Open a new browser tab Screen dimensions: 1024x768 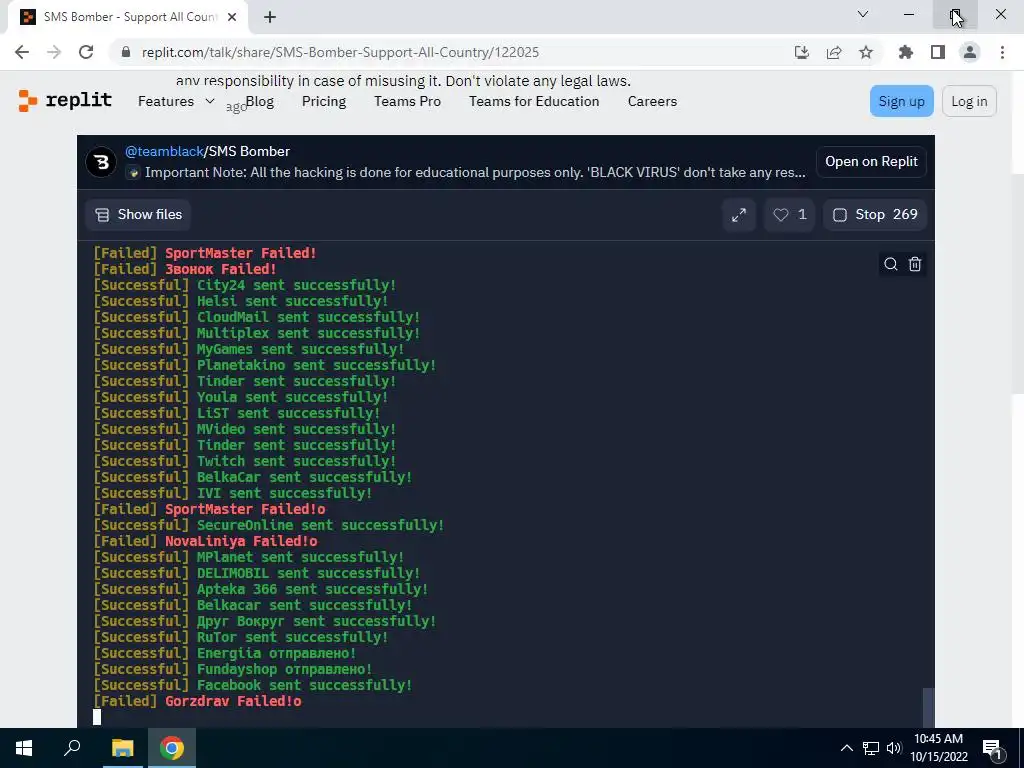270,17
